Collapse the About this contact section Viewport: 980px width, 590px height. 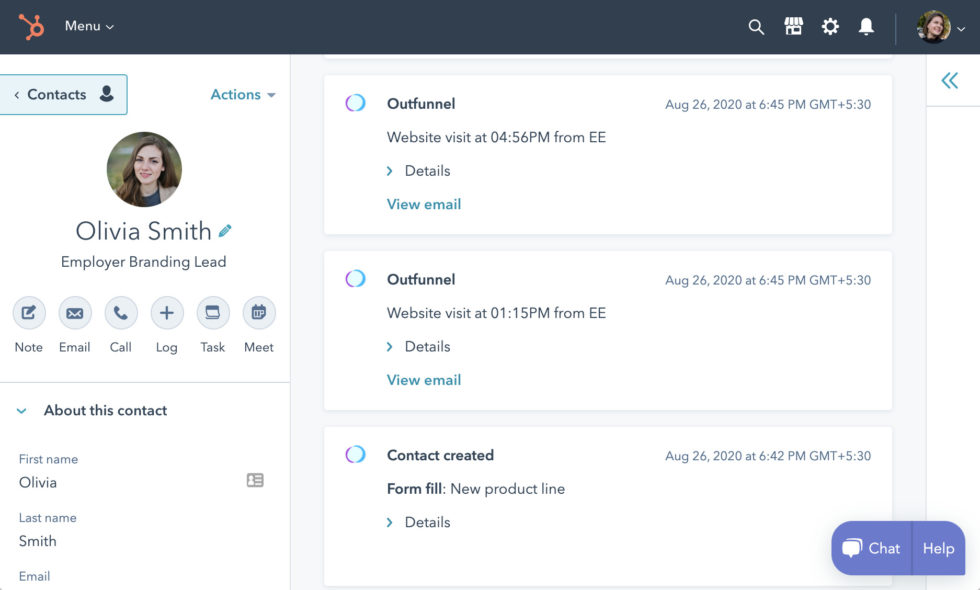[20, 410]
